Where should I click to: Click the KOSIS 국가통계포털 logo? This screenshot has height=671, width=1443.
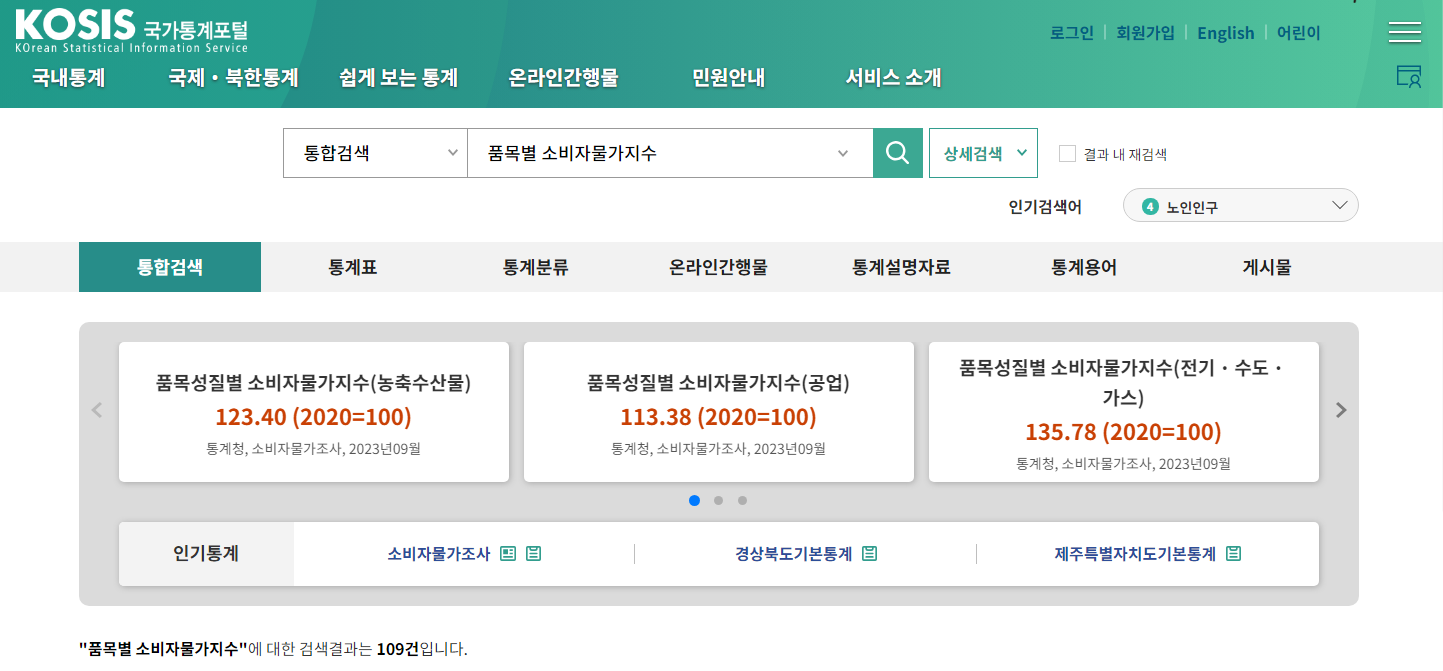132,31
